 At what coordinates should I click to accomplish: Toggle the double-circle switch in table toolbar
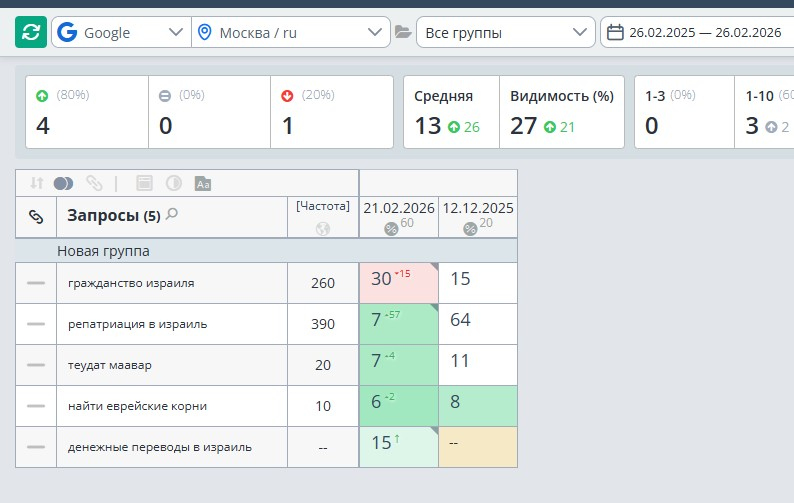click(63, 183)
